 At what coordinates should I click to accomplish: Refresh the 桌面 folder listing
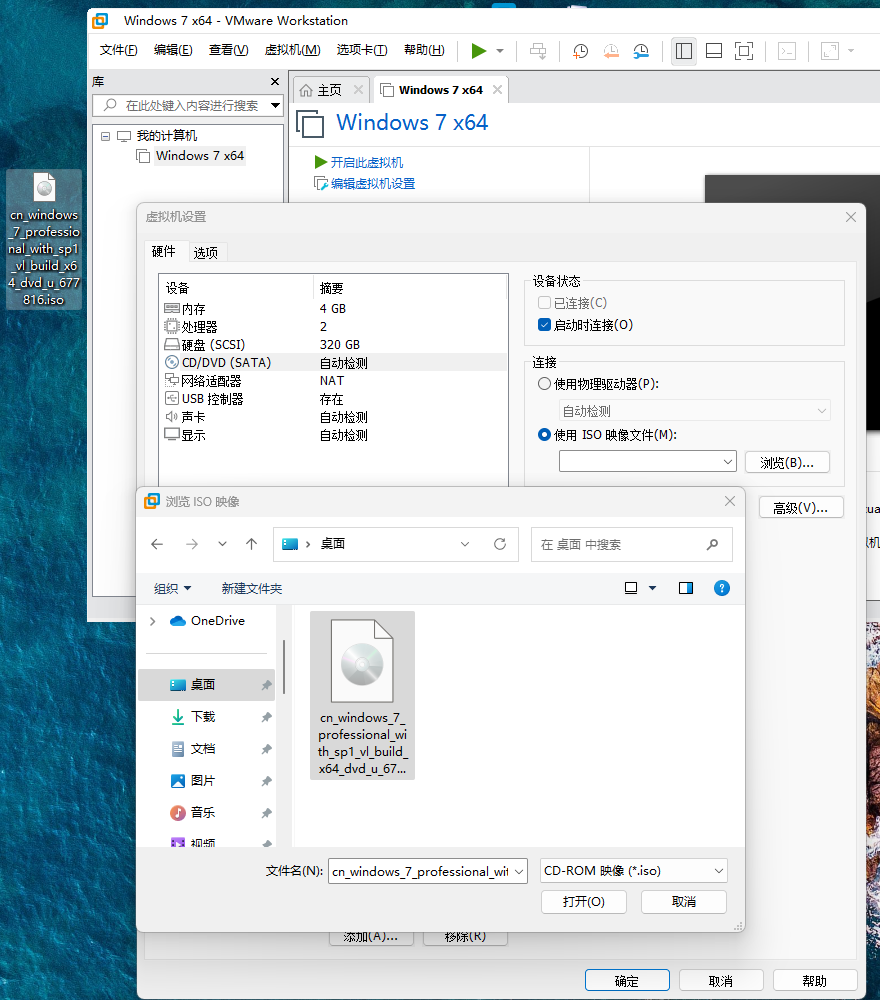coord(500,544)
